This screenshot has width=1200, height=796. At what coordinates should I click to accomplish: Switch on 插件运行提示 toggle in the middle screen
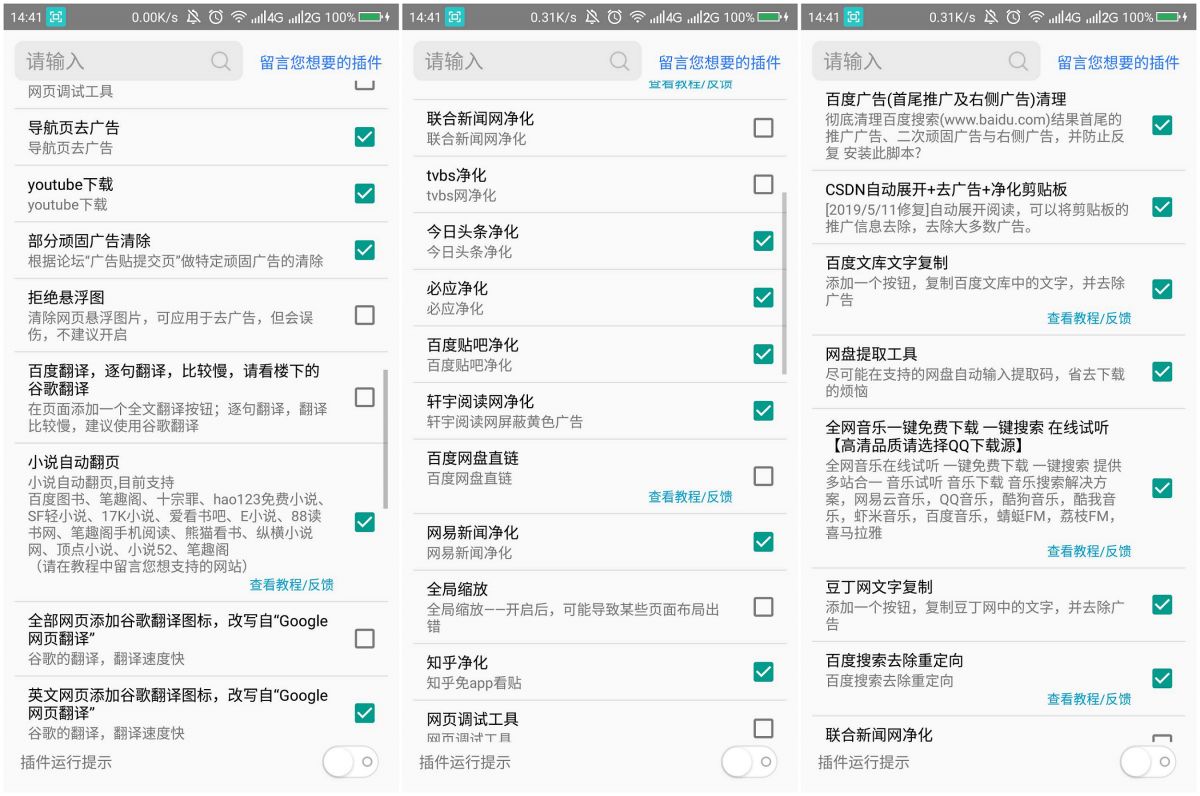(749, 762)
